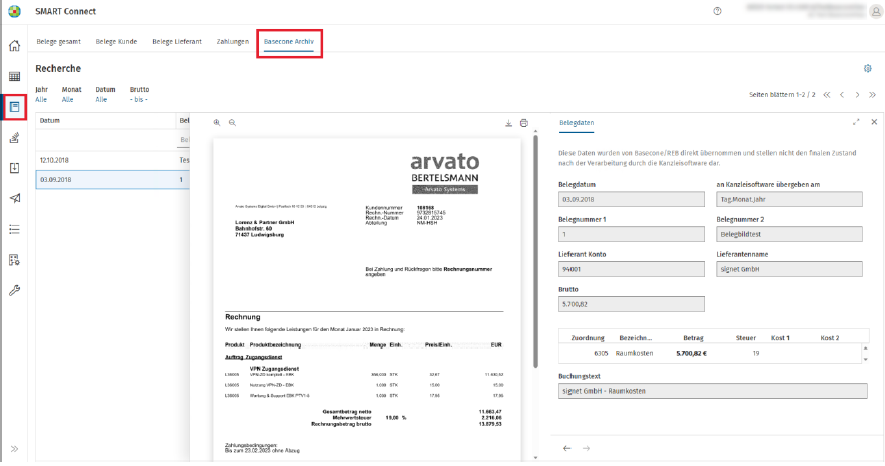Sort by Datum column header
Screen dimensions: 885x466
50,120
